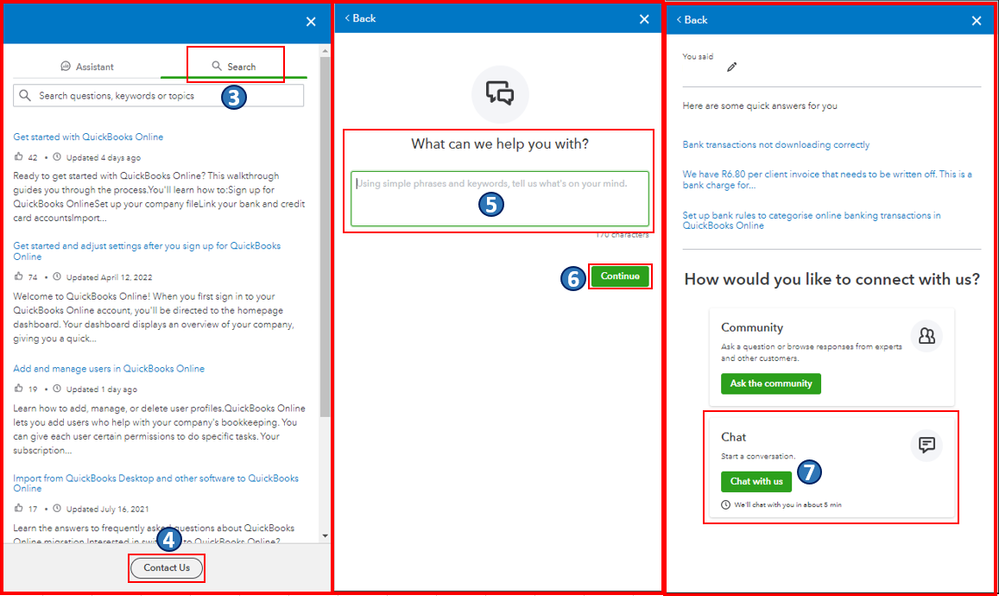
Task: Click 'What can we help you with?' heading
Action: coord(500,144)
